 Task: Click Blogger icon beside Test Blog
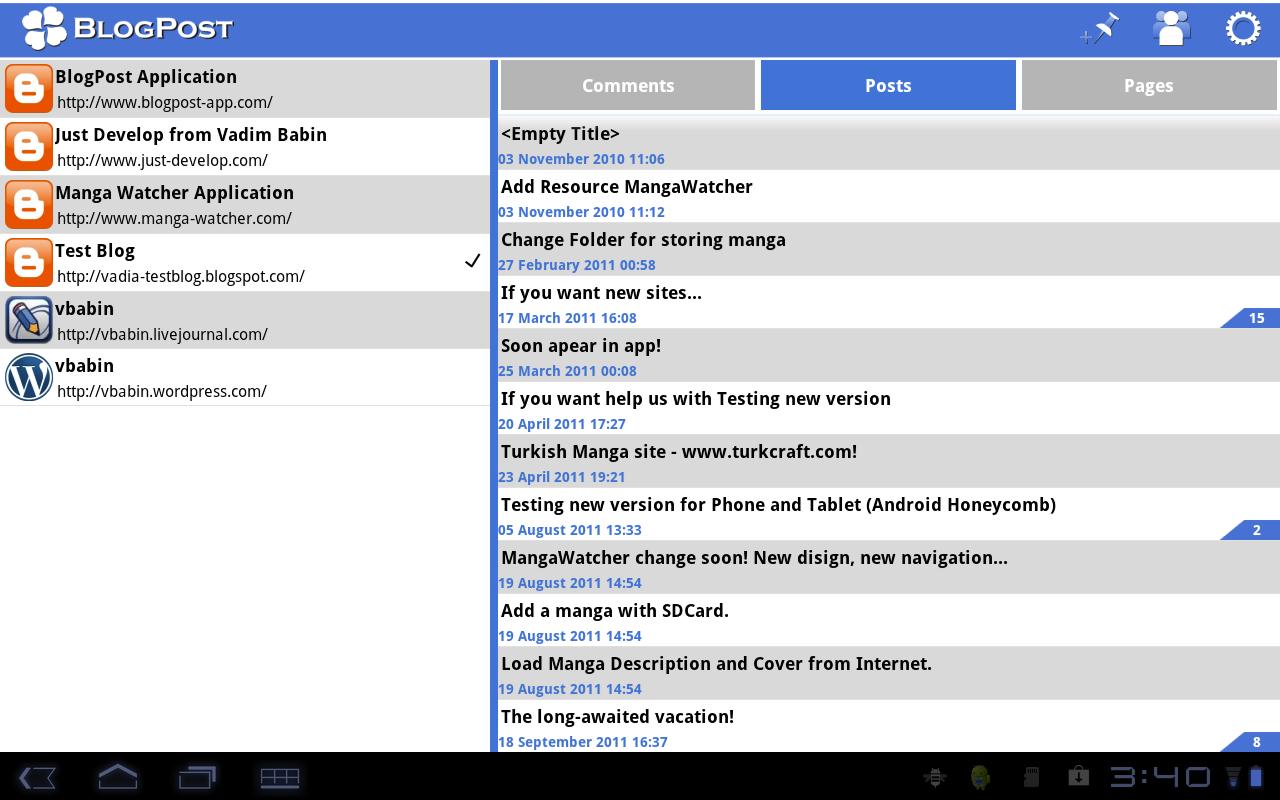[29, 263]
